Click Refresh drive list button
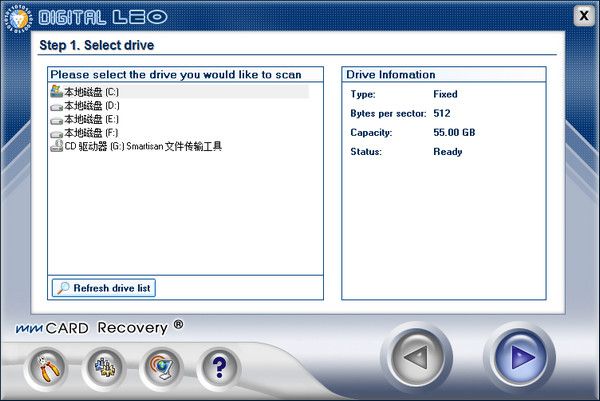This screenshot has height=401, width=600. coord(104,288)
